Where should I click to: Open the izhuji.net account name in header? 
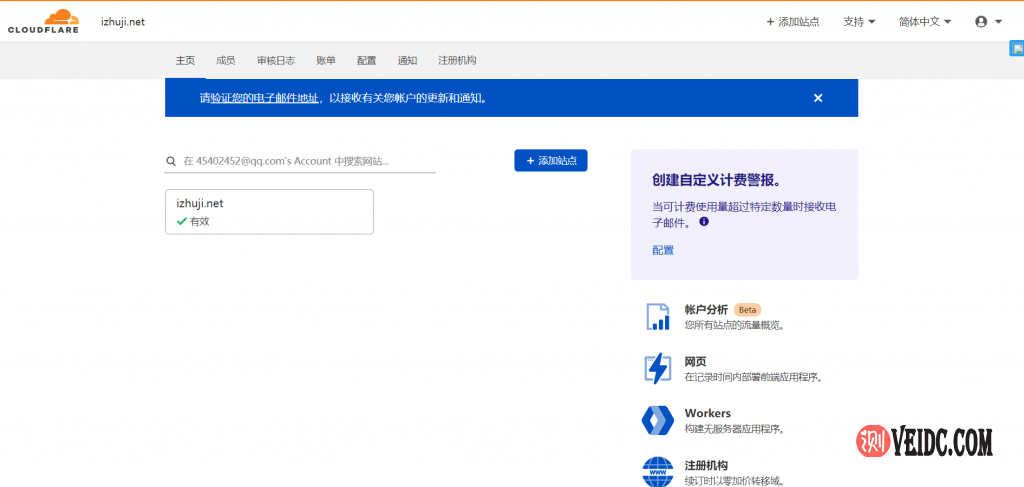tap(123, 22)
